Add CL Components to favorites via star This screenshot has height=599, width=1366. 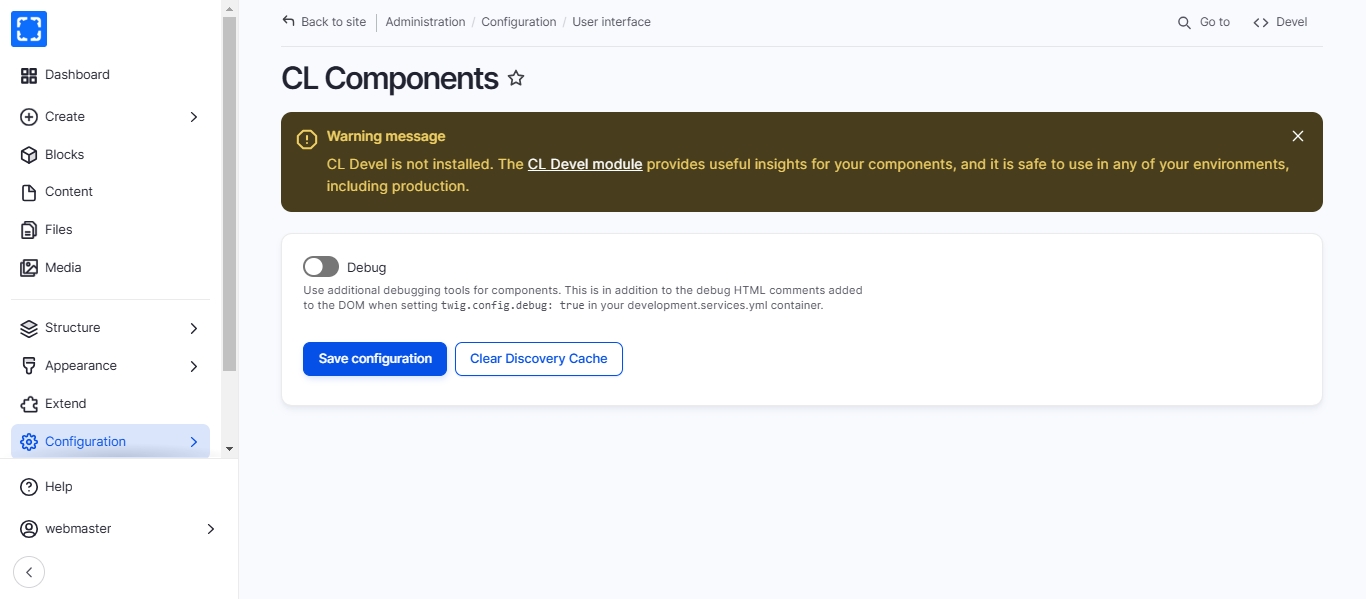[516, 78]
